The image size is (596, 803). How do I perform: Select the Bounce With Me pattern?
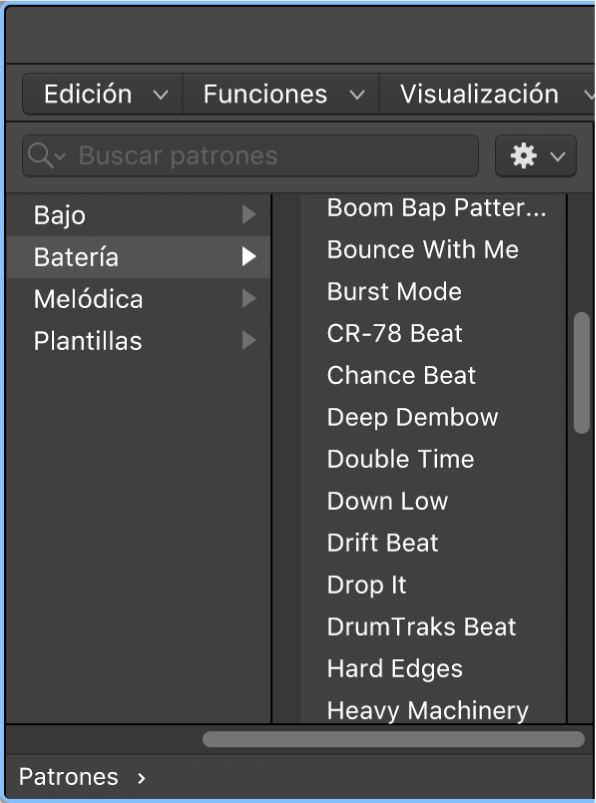tap(422, 249)
